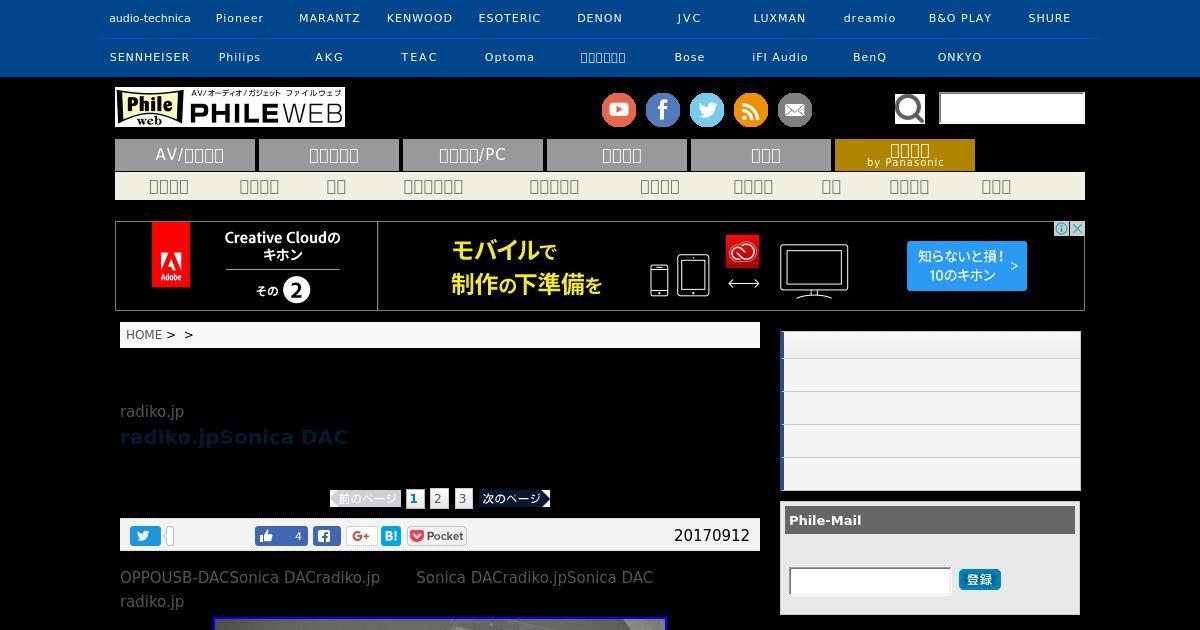Open the Facebook page icon in header
The width and height of the screenshot is (1200, 630).
(x=663, y=109)
